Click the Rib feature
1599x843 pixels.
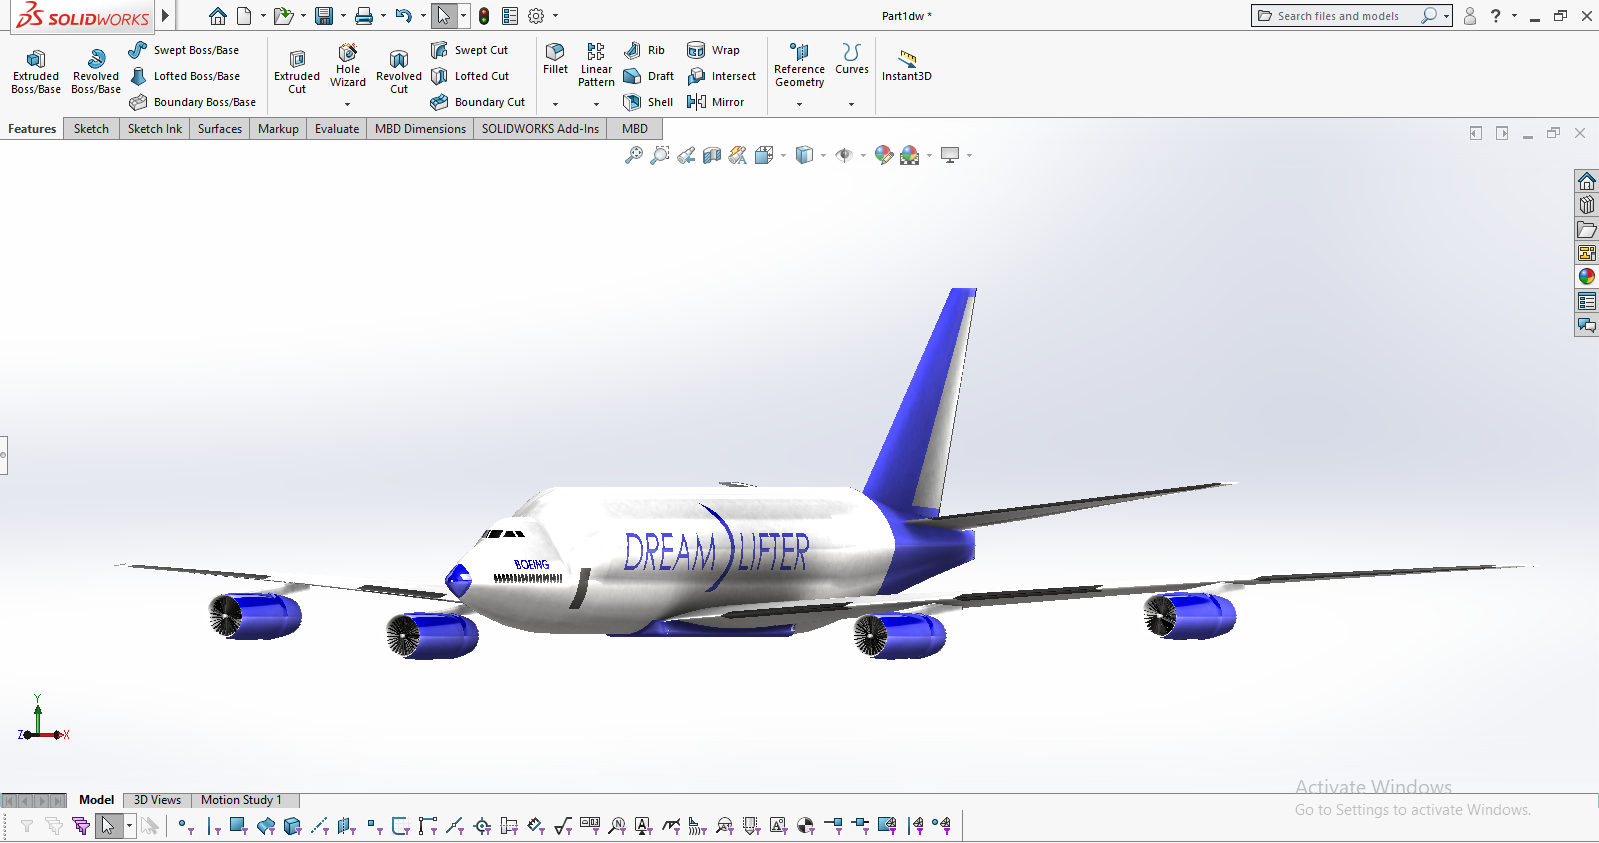point(644,50)
